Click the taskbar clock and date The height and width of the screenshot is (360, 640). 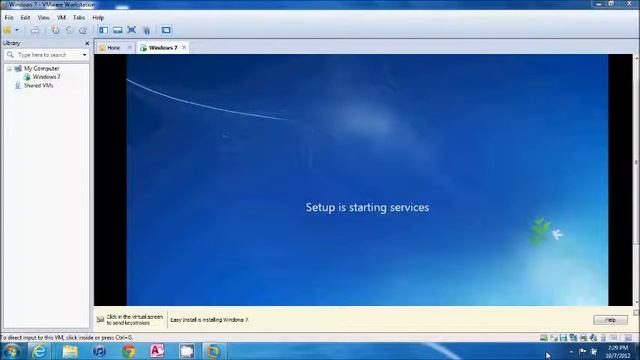point(618,351)
